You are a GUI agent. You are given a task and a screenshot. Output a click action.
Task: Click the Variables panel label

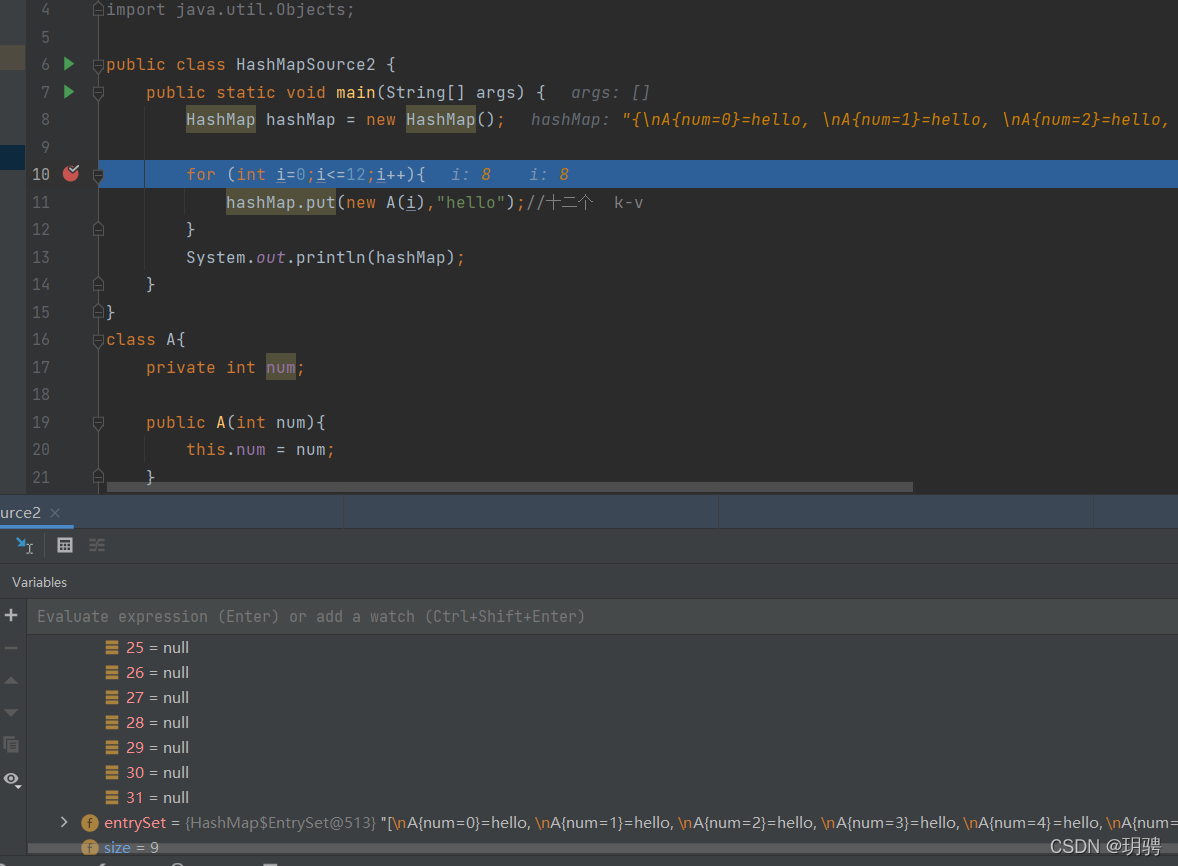pos(39,582)
